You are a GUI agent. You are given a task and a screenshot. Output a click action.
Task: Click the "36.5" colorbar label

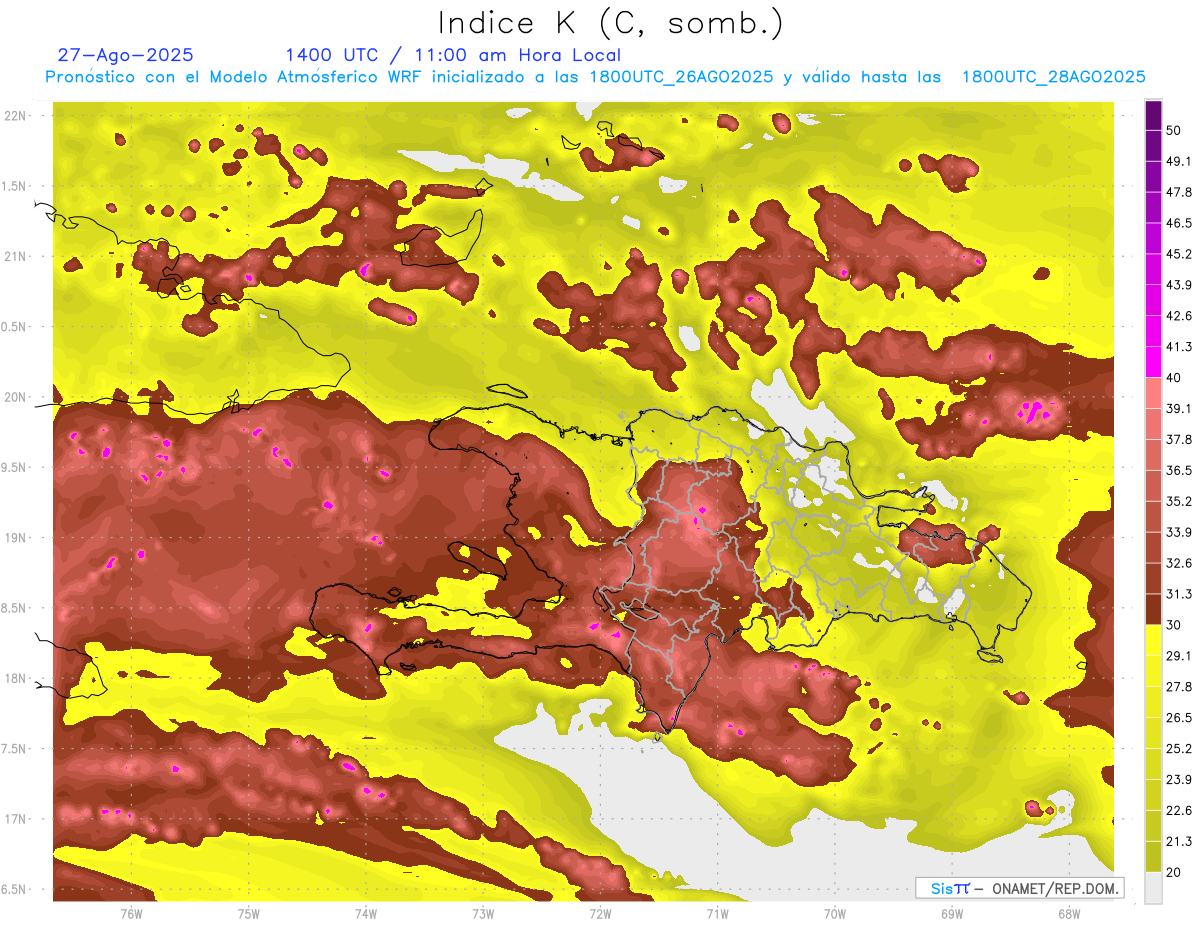(x=1179, y=470)
